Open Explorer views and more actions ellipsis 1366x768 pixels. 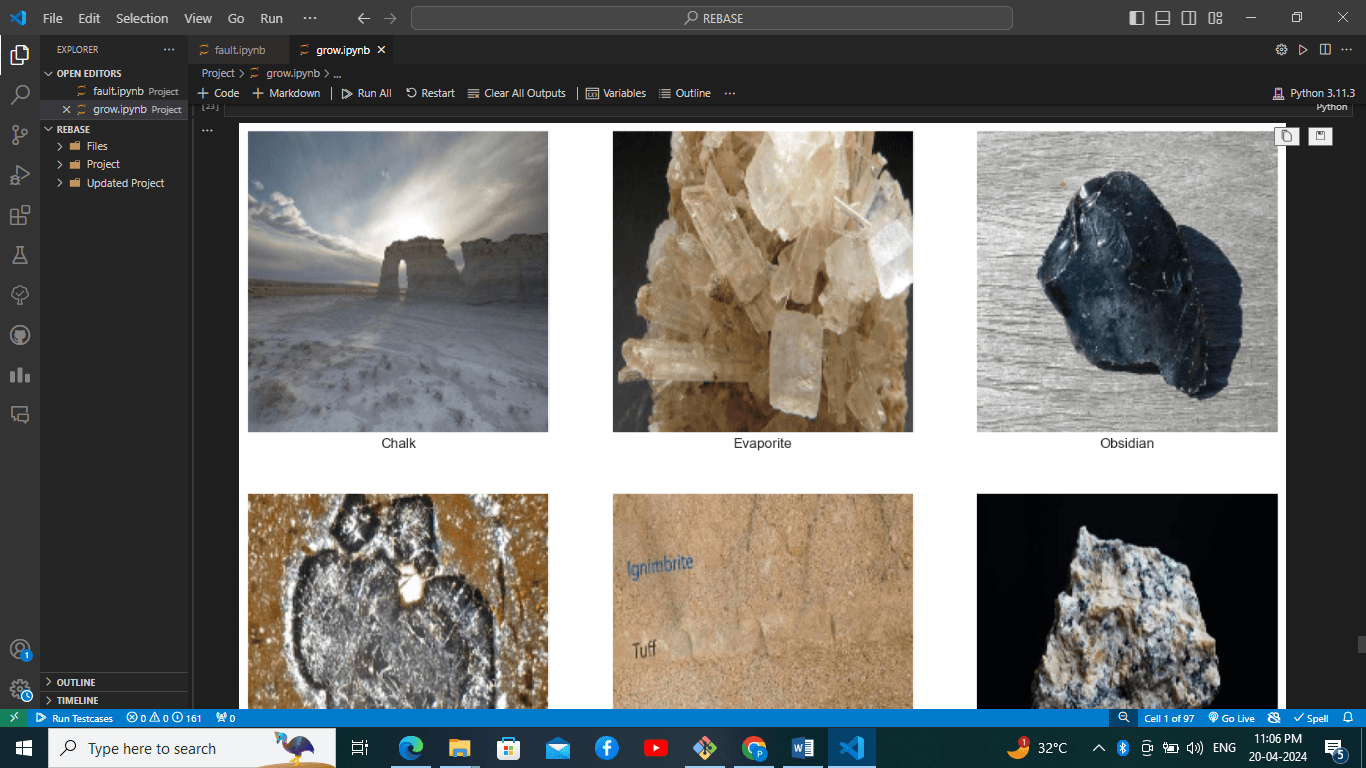[169, 49]
